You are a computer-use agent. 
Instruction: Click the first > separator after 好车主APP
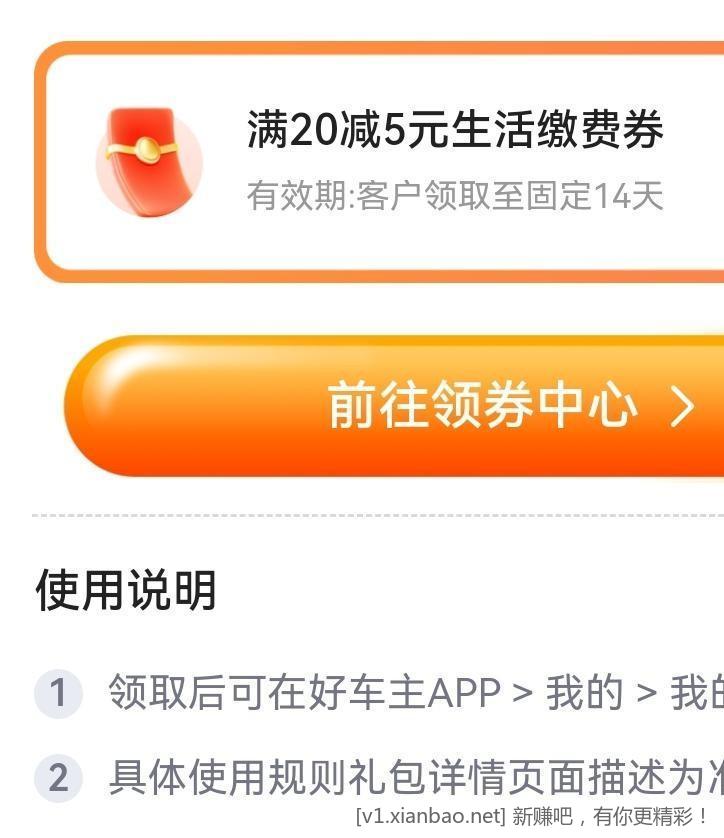point(522,694)
